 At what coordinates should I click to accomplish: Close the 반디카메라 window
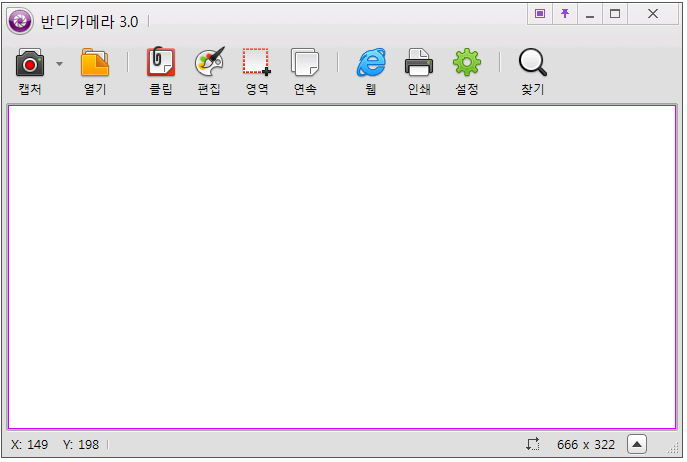pyautogui.click(x=653, y=14)
